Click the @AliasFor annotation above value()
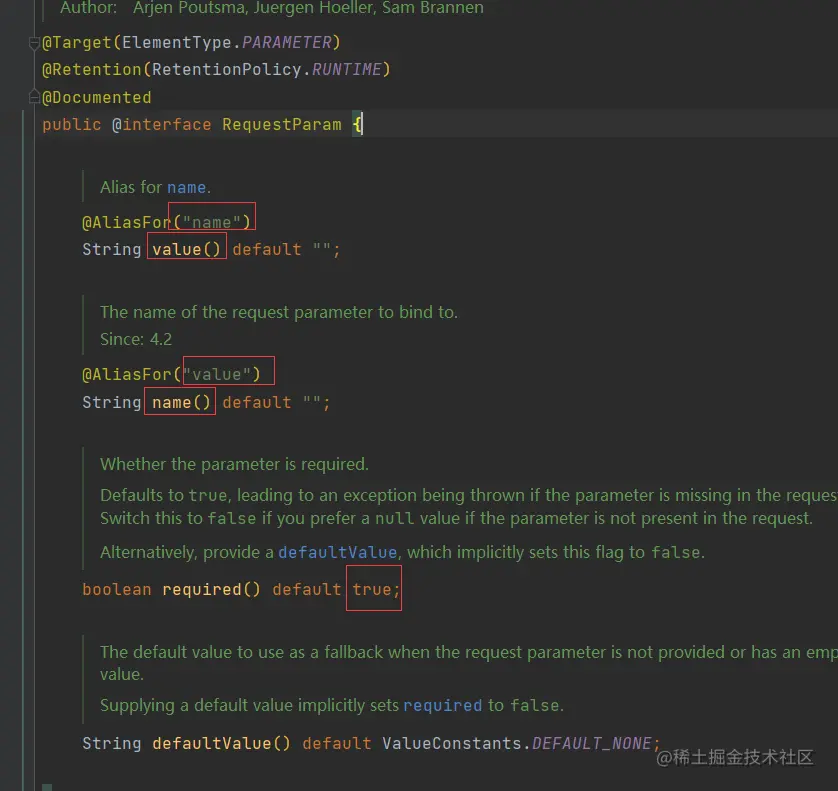 (126, 222)
